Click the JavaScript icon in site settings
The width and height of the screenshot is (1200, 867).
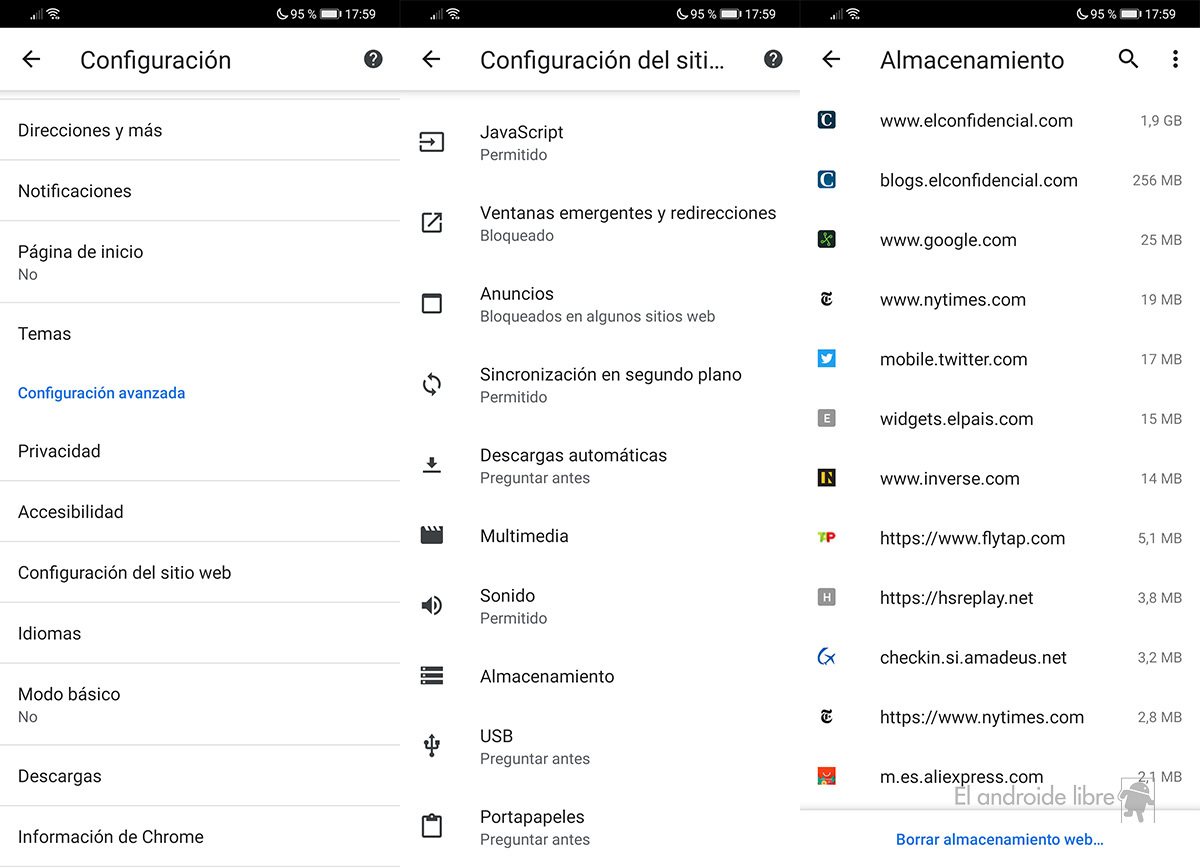432,142
